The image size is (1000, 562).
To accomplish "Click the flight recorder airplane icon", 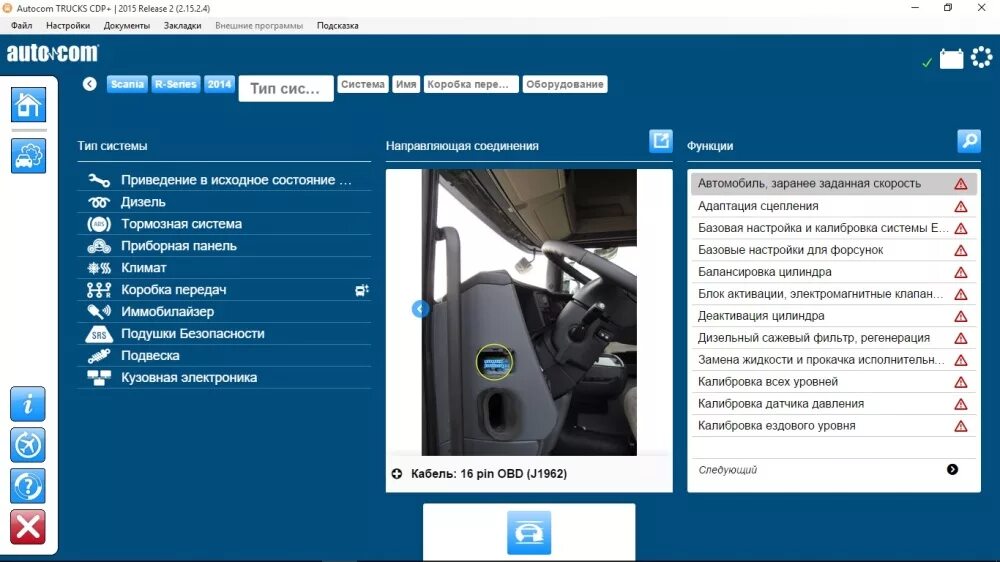I will point(27,445).
